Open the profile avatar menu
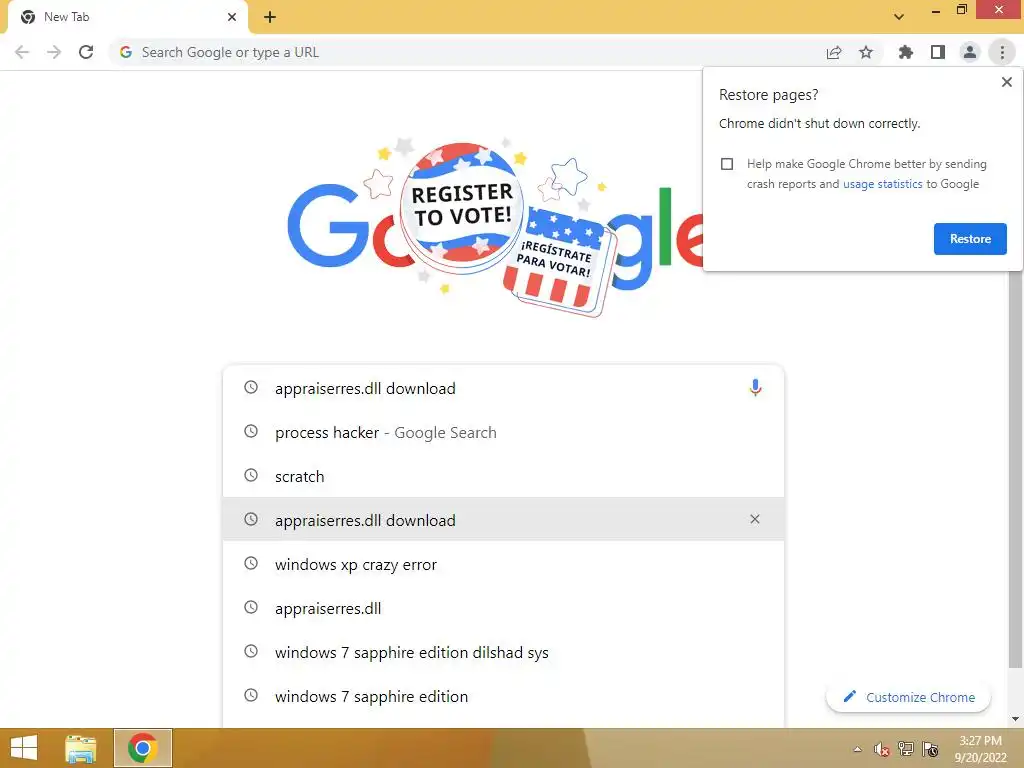Viewport: 1024px width, 768px height. [x=970, y=52]
